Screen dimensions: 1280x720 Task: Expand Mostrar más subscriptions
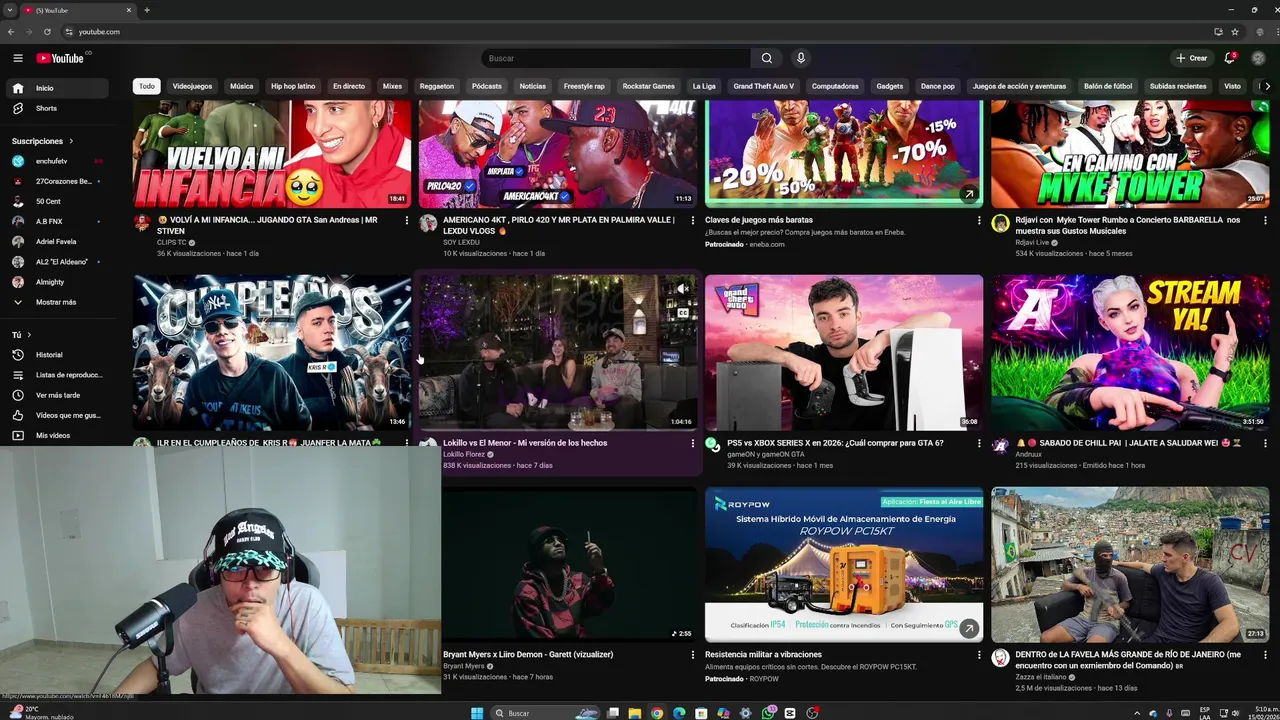click(x=56, y=302)
